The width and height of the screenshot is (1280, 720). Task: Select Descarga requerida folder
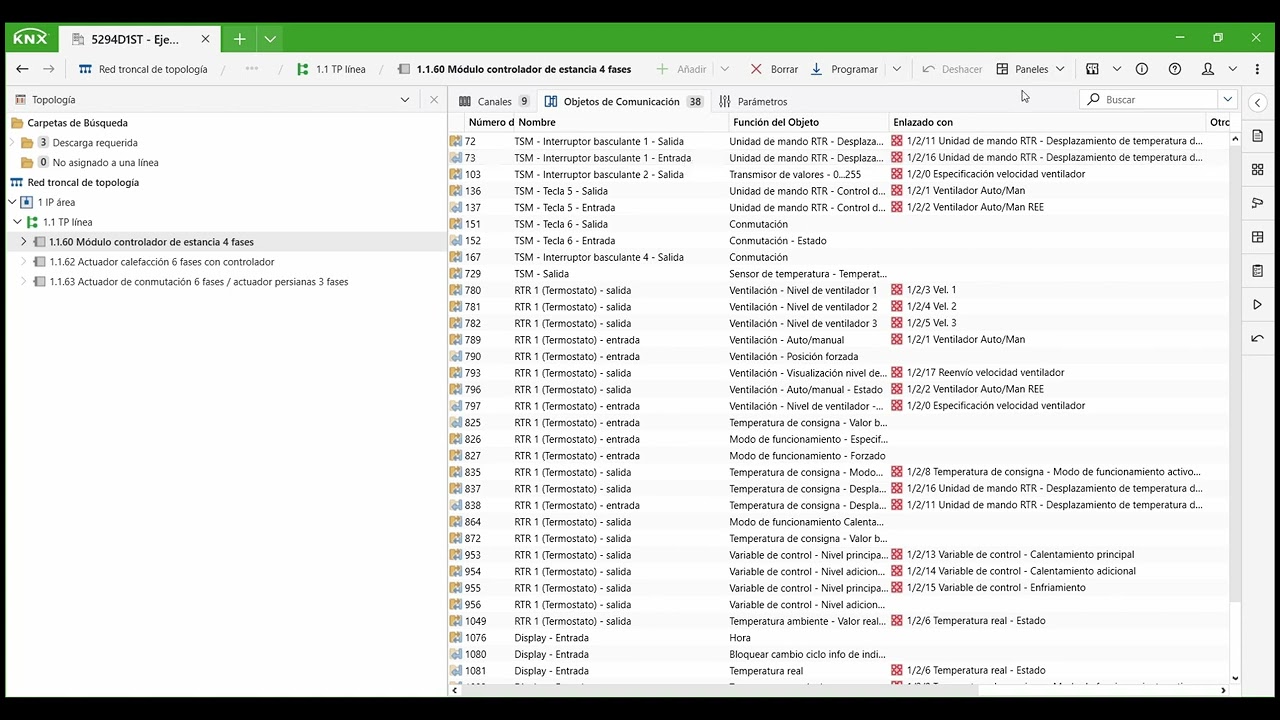[x=95, y=143]
